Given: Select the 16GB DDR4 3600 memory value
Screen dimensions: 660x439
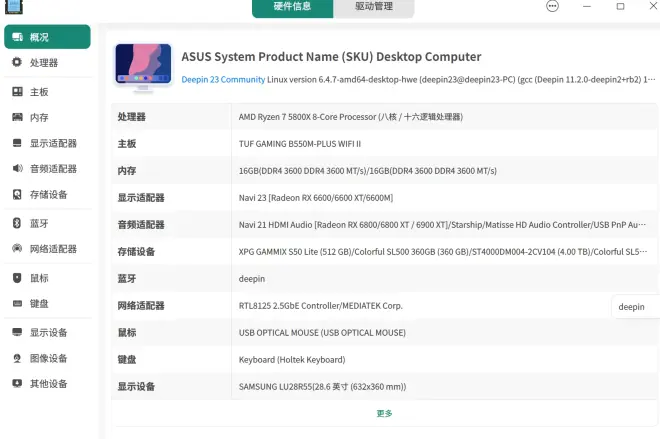Looking at the screenshot, I should click(367, 171).
